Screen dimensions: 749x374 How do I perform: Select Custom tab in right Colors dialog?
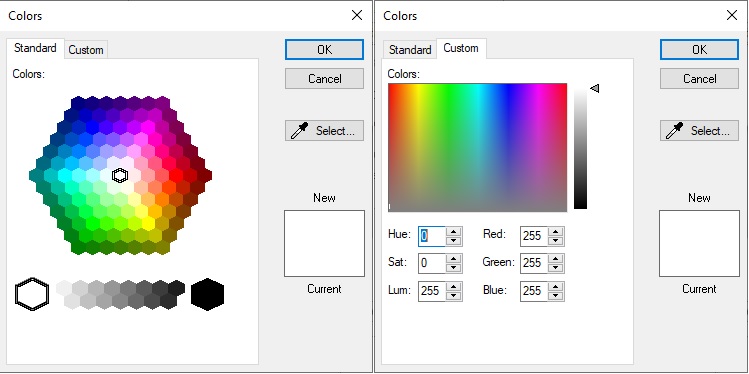click(x=461, y=48)
